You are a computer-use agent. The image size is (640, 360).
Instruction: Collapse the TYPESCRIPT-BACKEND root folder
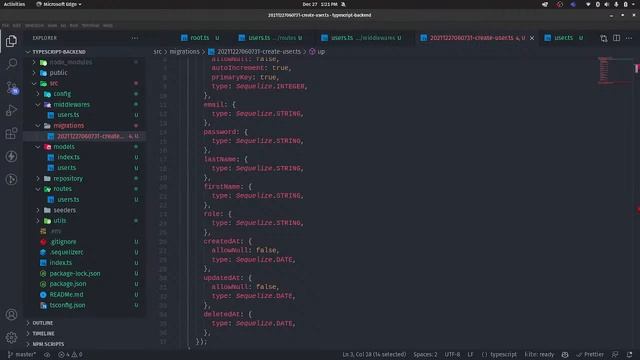click(x=55, y=52)
